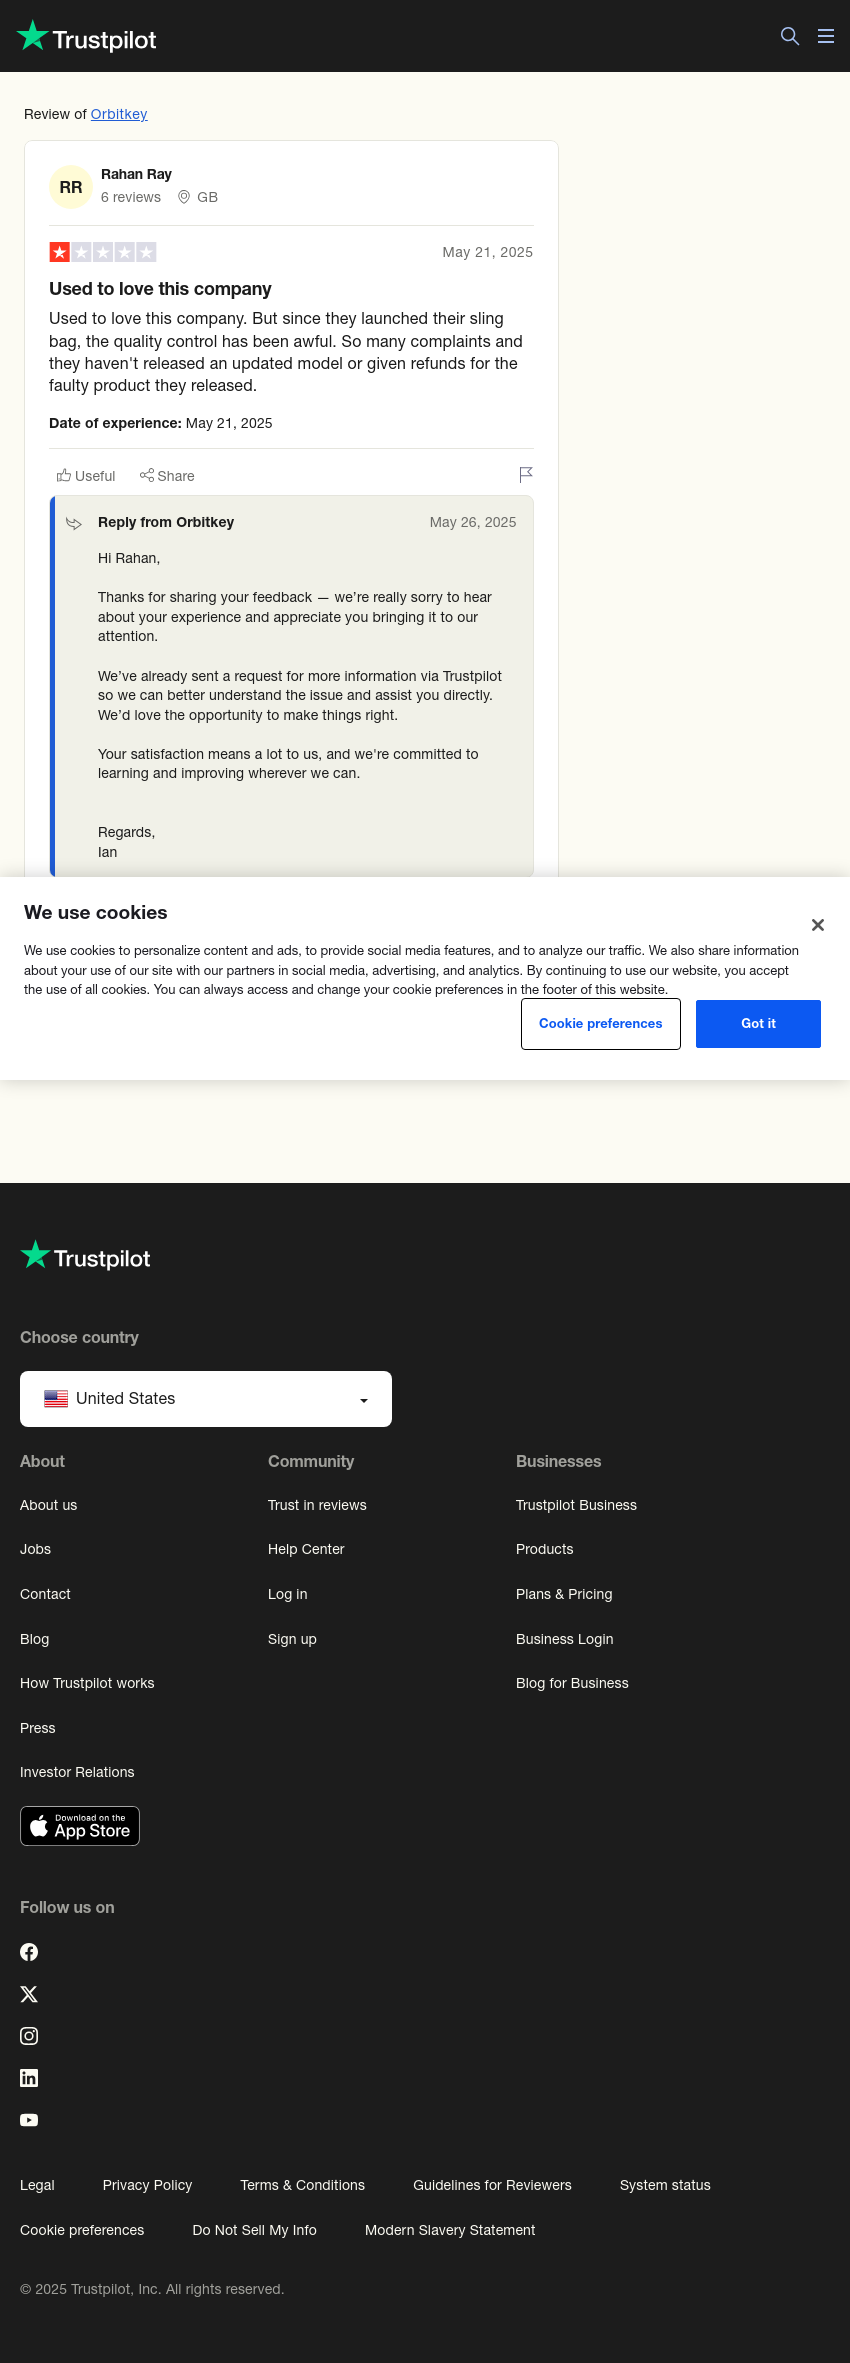Open Plans & Pricing link
850x2363 pixels.
point(564,1594)
